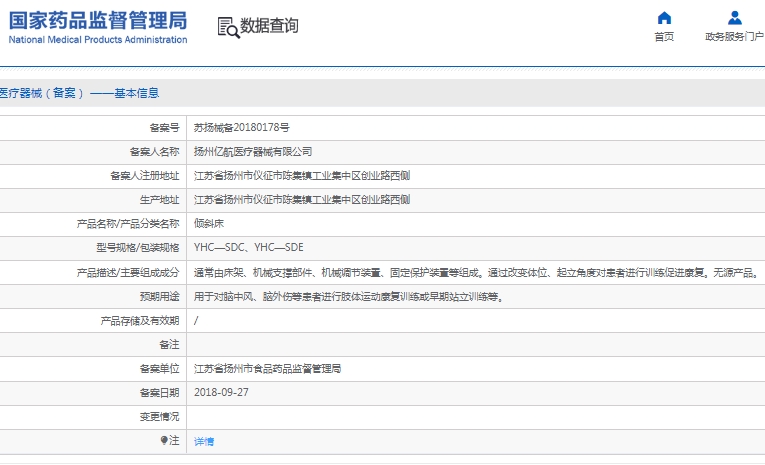Click the 备案号 row label

[x=164, y=128]
